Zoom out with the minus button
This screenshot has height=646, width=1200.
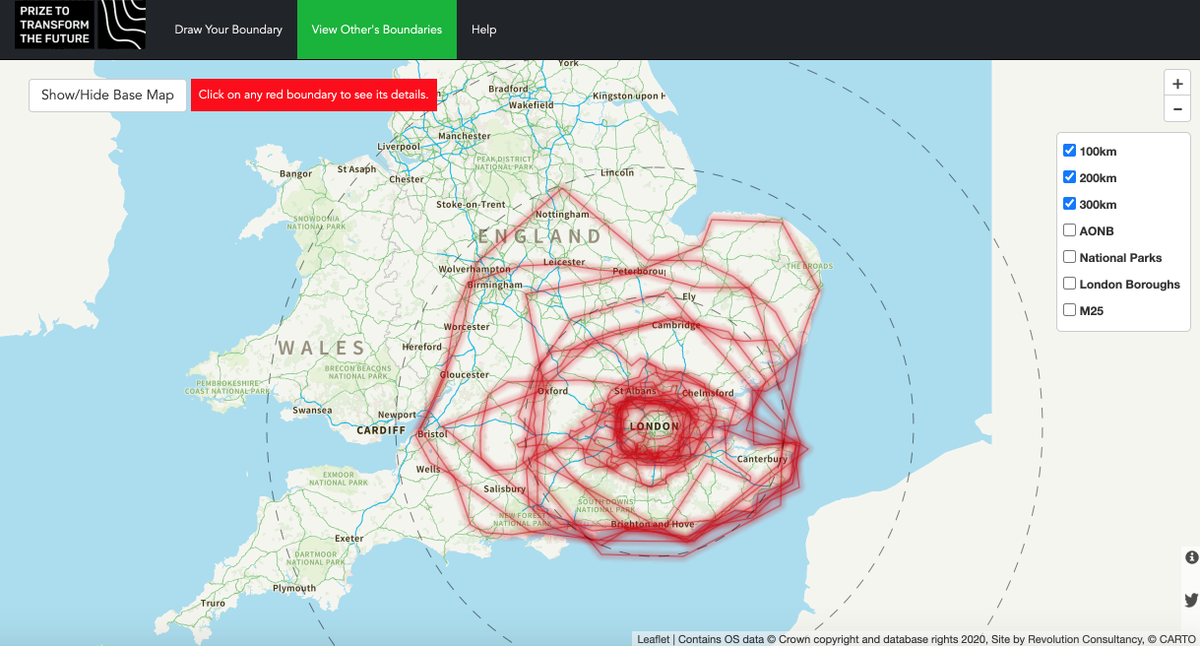click(1177, 109)
